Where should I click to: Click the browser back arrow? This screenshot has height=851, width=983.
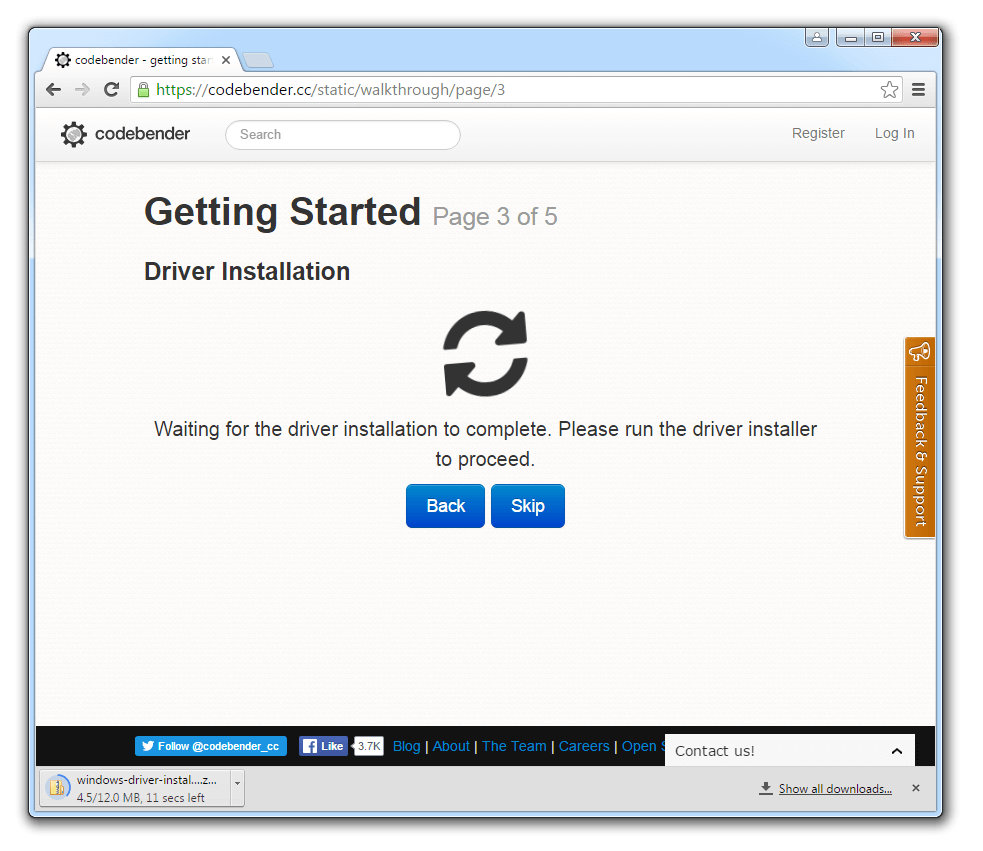[54, 90]
